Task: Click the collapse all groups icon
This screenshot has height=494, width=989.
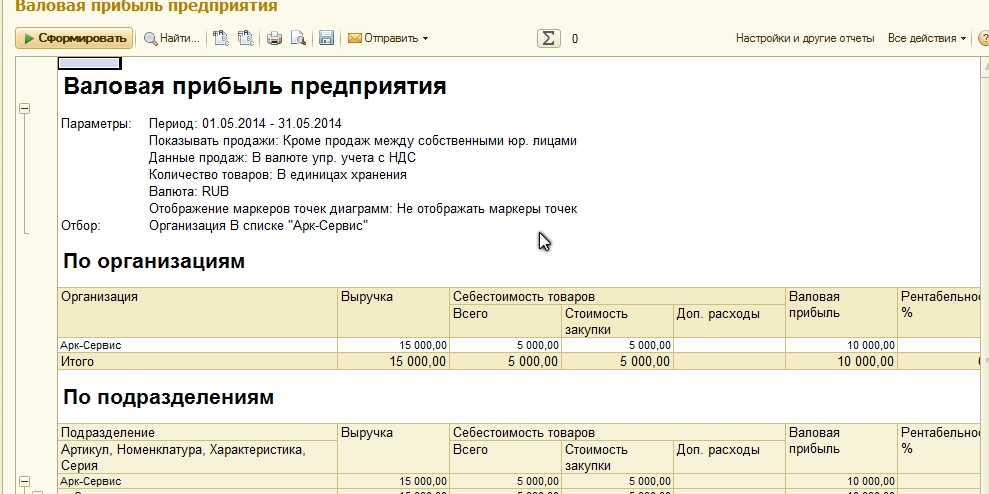Action: 245,39
